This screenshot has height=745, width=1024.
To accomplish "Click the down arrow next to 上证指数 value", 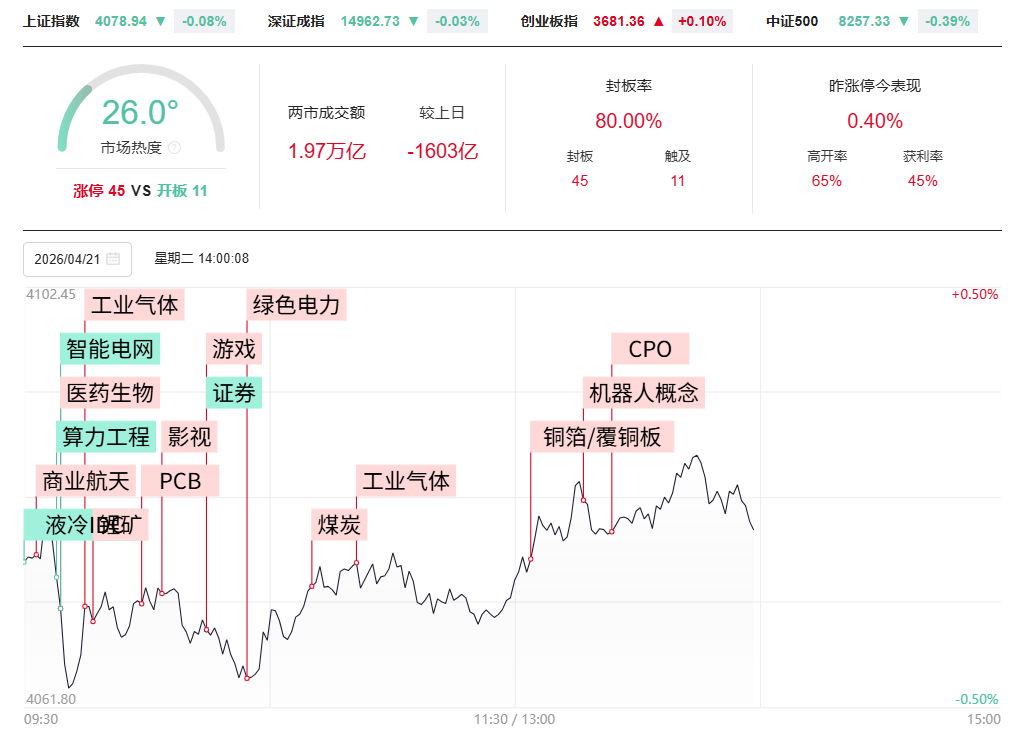I will [x=161, y=21].
